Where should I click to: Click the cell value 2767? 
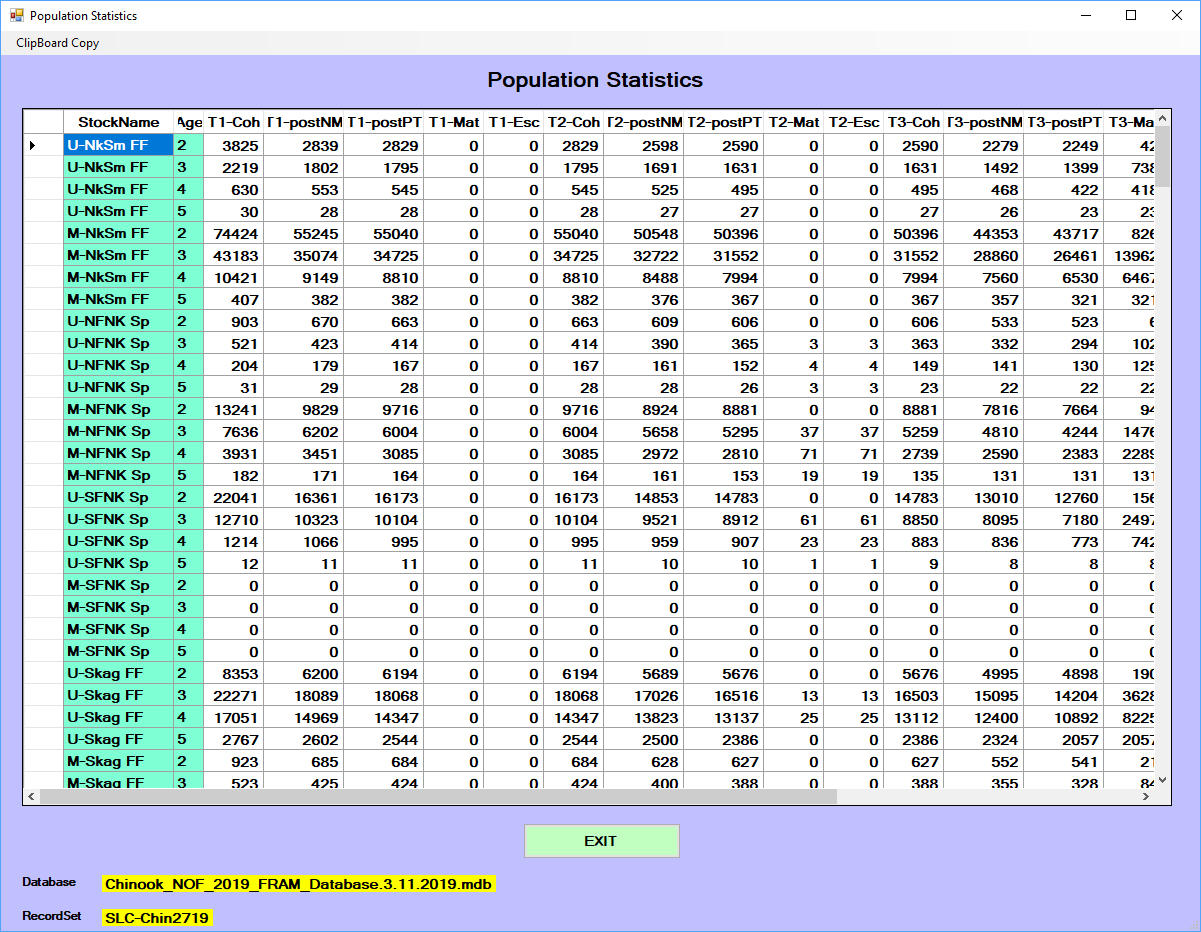pos(233,739)
